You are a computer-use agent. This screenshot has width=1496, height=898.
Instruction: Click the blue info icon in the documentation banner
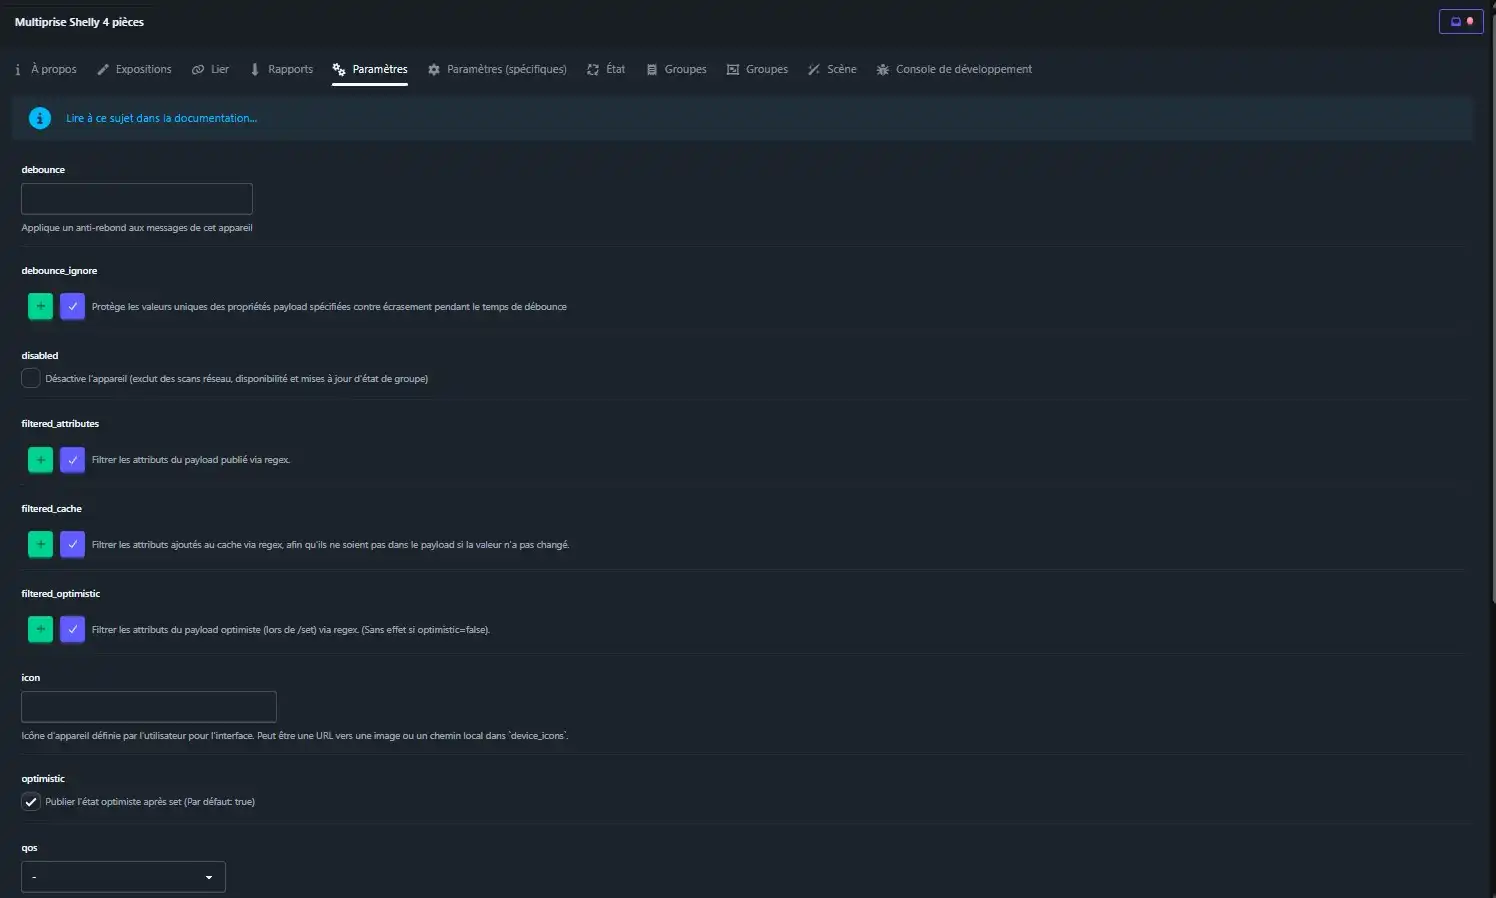[x=40, y=118]
